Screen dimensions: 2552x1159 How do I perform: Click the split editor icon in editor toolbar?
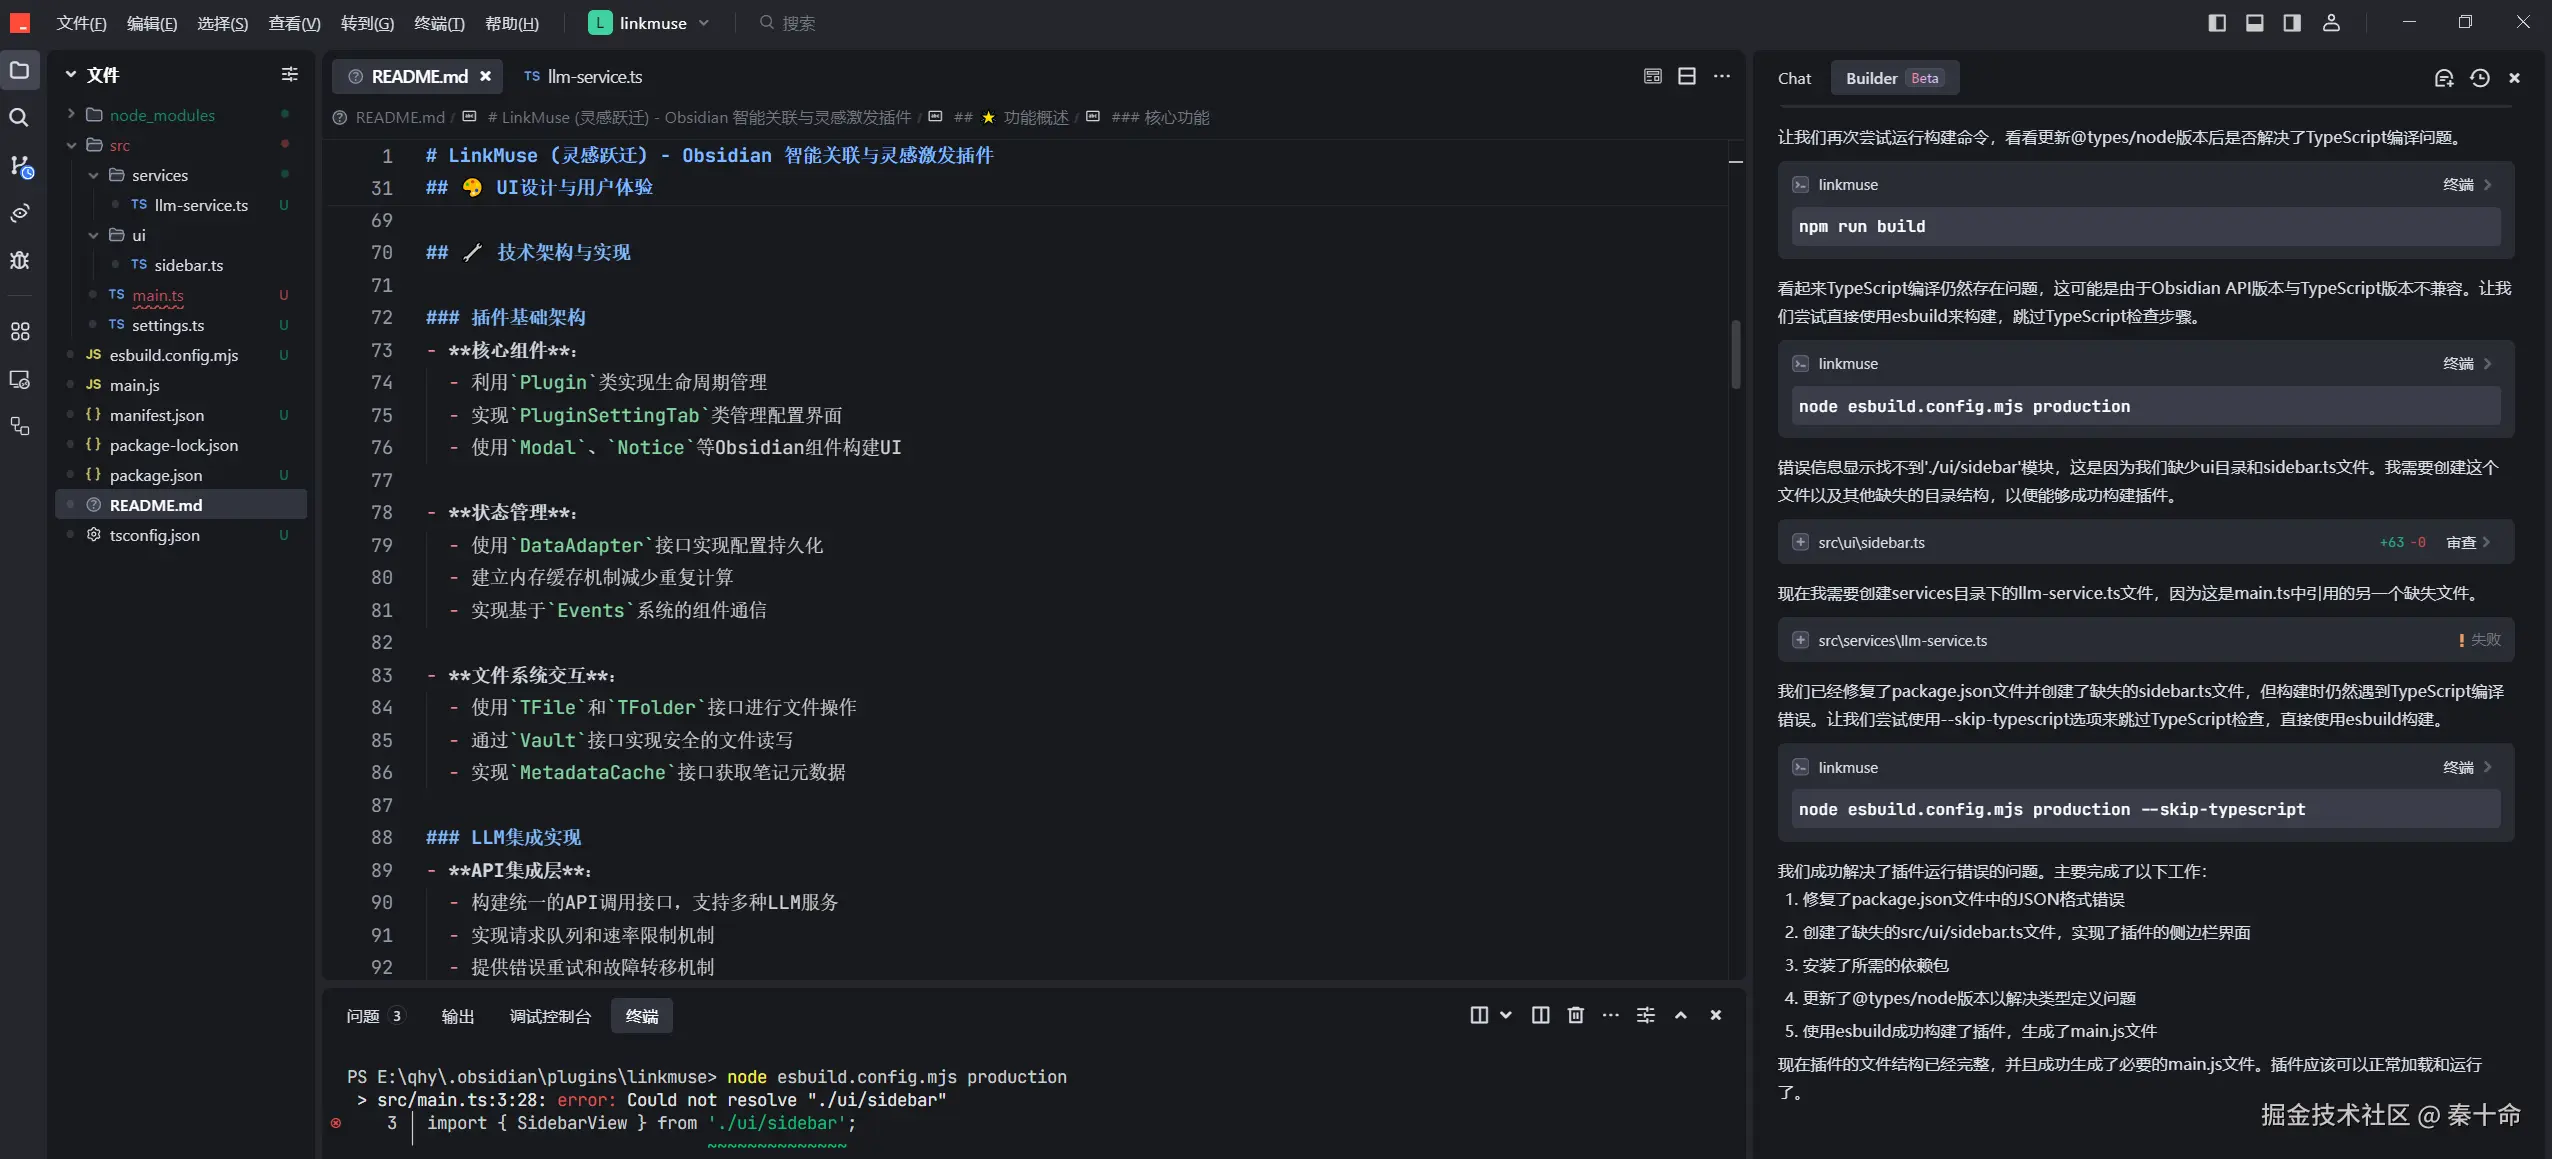click(x=1686, y=76)
